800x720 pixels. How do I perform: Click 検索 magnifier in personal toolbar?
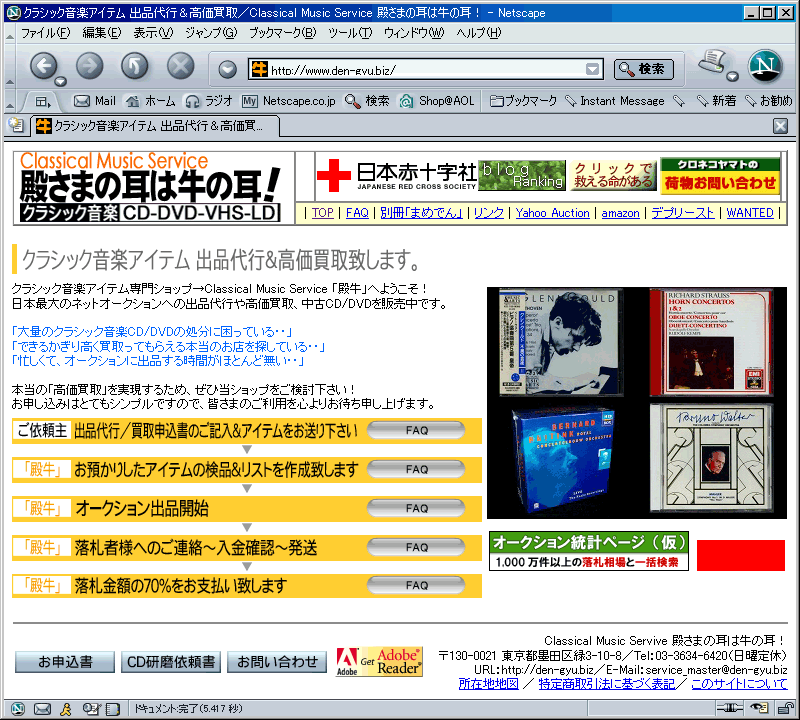tap(367, 101)
